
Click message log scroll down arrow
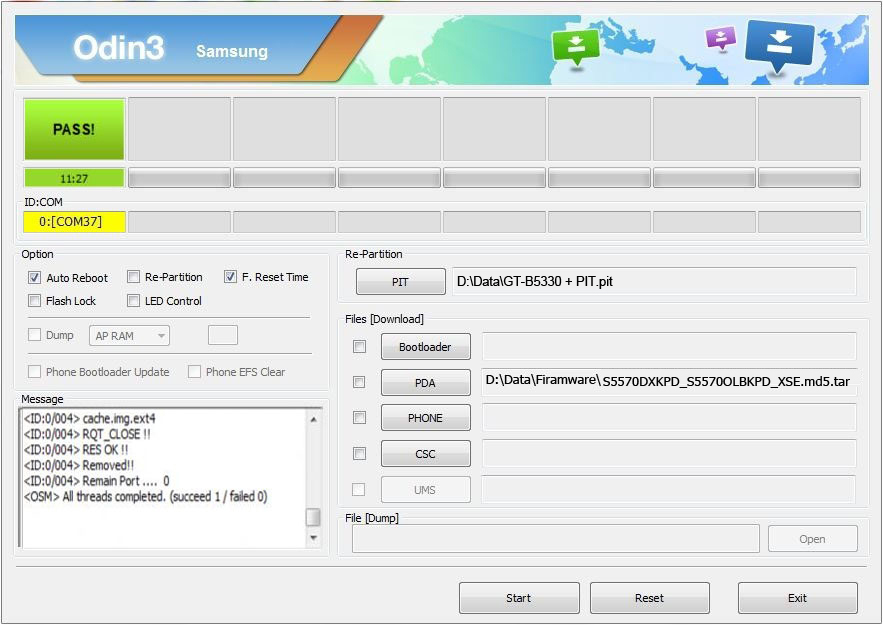coord(314,538)
